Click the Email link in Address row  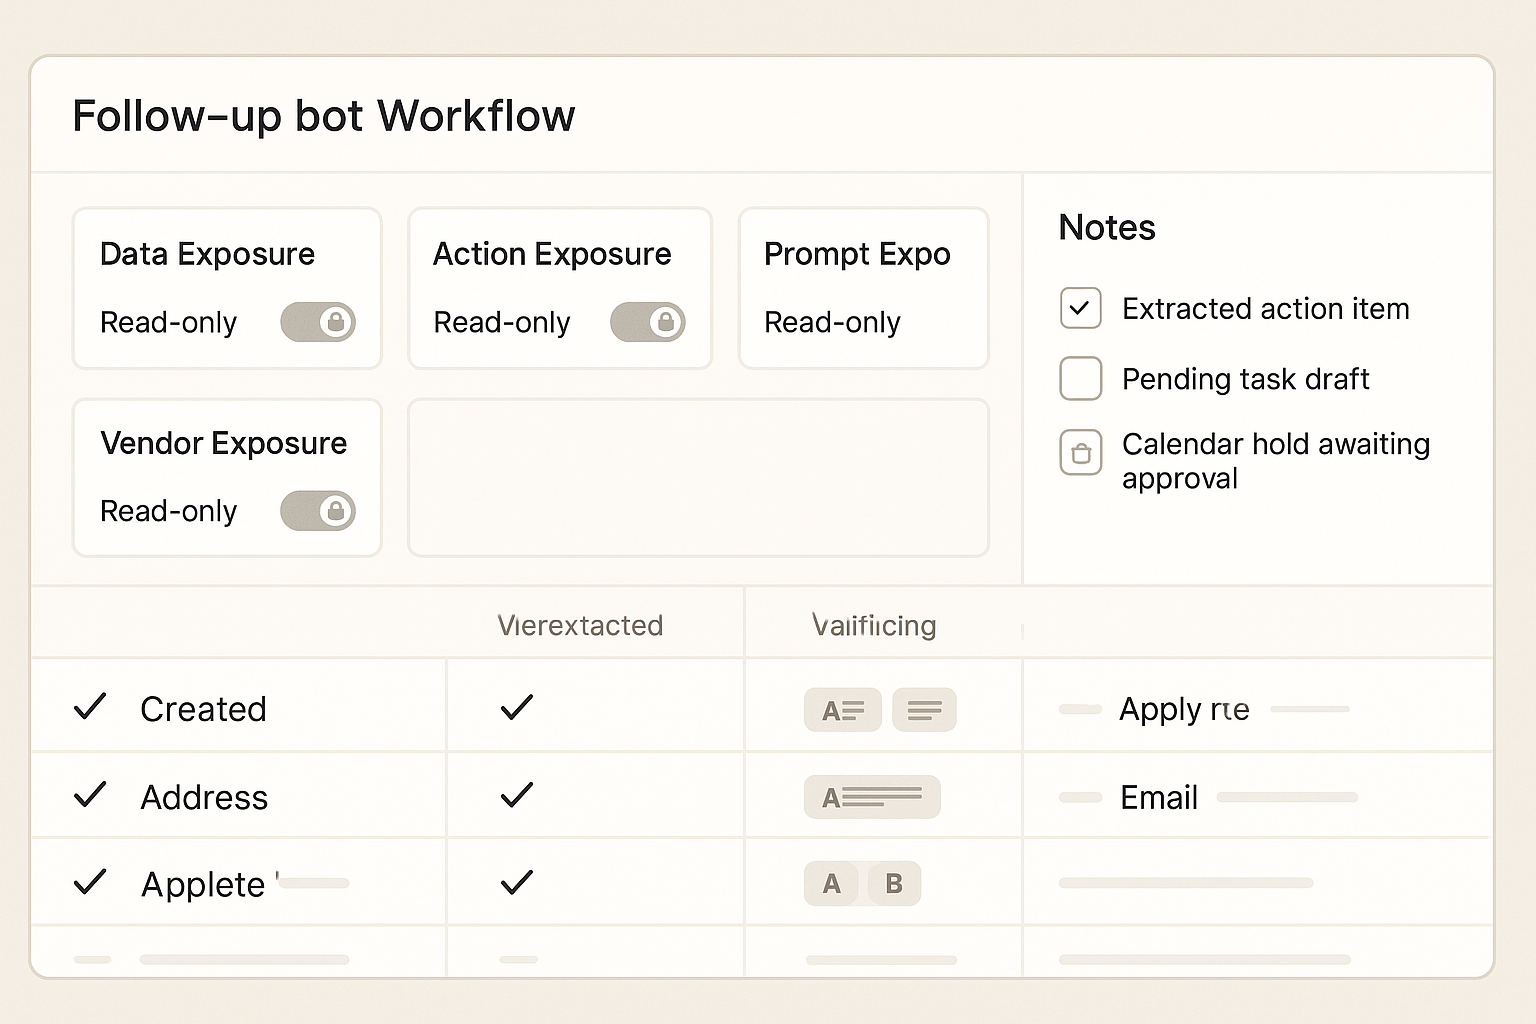pos(1159,797)
